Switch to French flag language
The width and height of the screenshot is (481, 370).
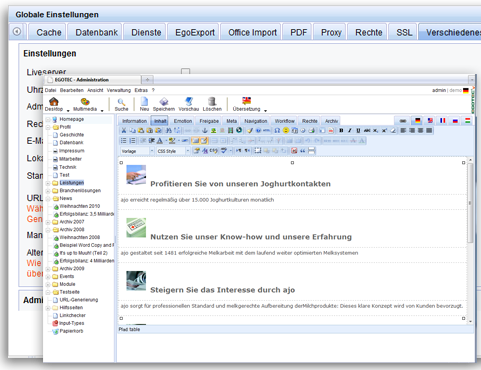click(443, 121)
